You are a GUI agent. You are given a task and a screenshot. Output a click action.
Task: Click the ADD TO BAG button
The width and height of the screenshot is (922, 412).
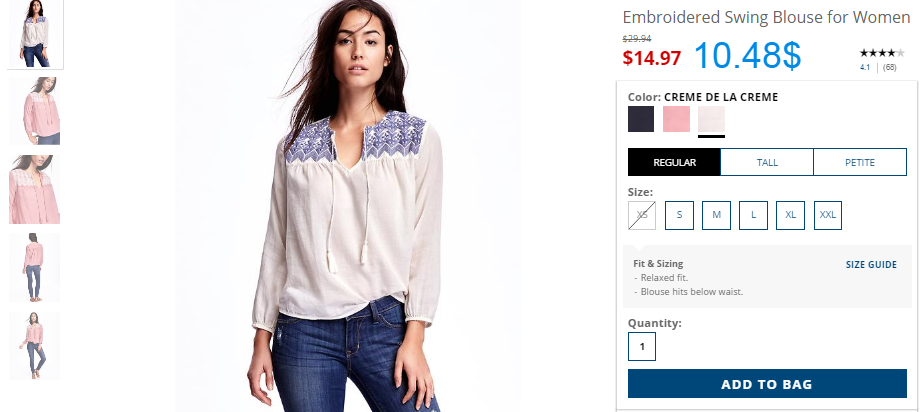767,384
